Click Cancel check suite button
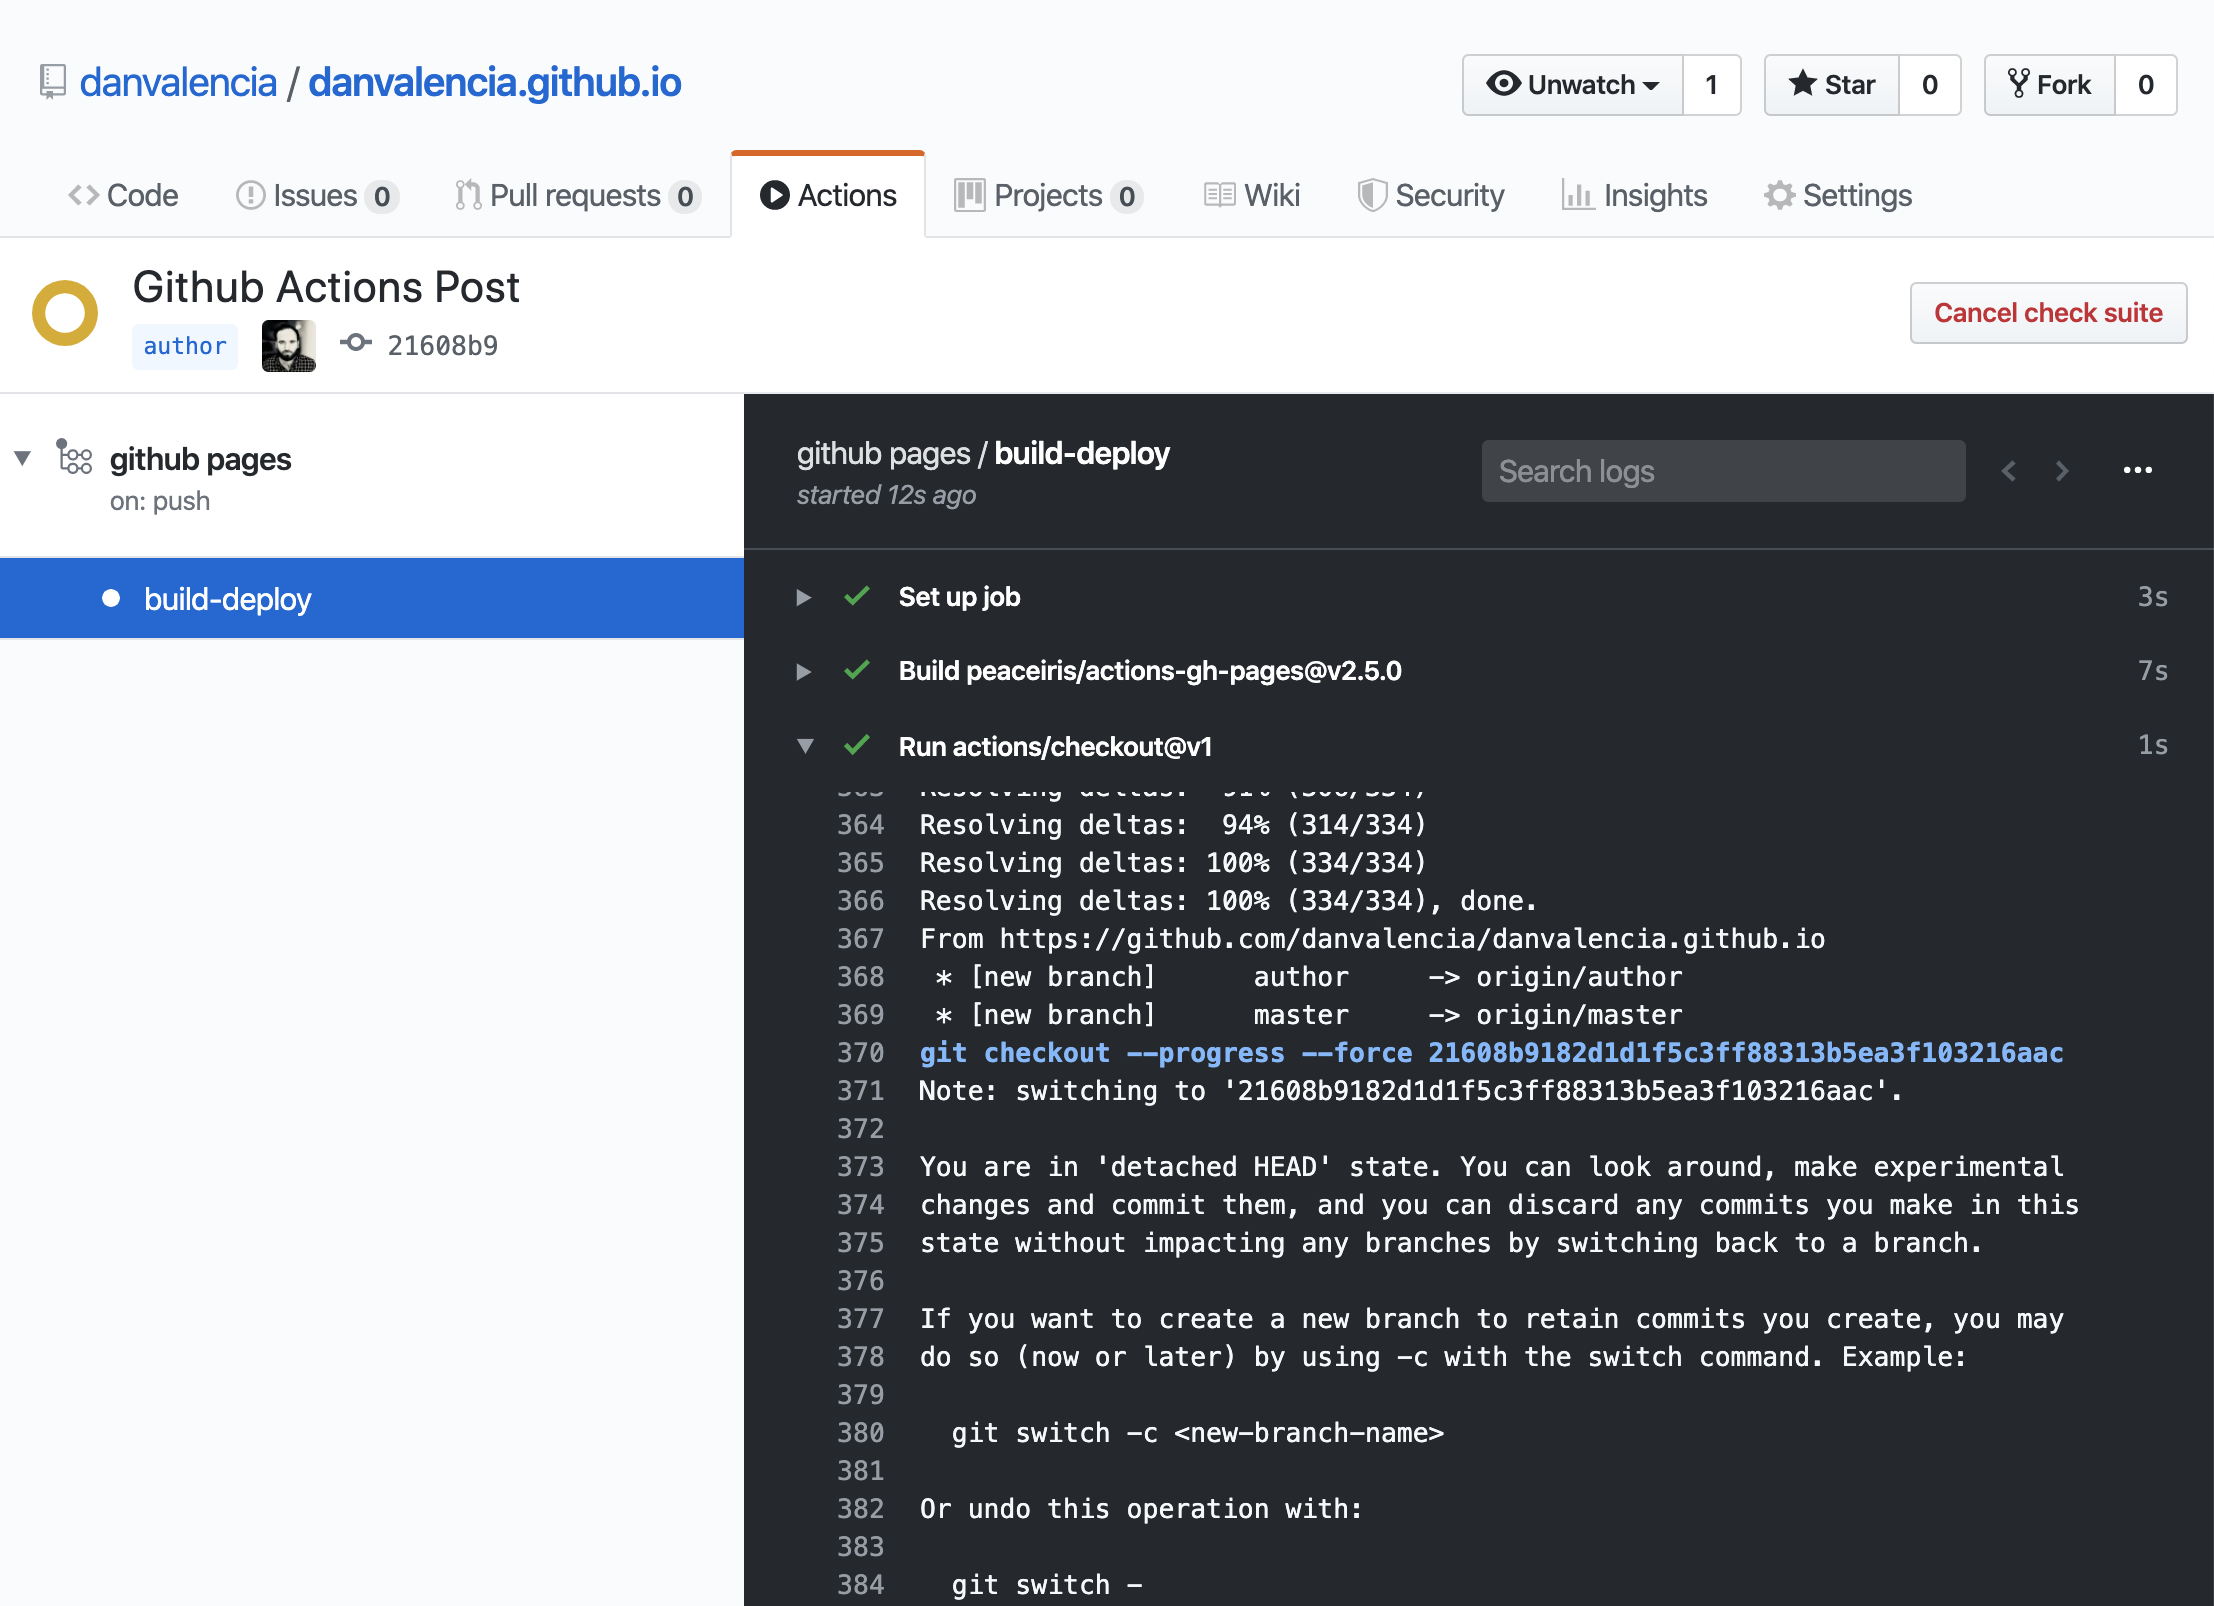This screenshot has height=1606, width=2214. click(2047, 313)
